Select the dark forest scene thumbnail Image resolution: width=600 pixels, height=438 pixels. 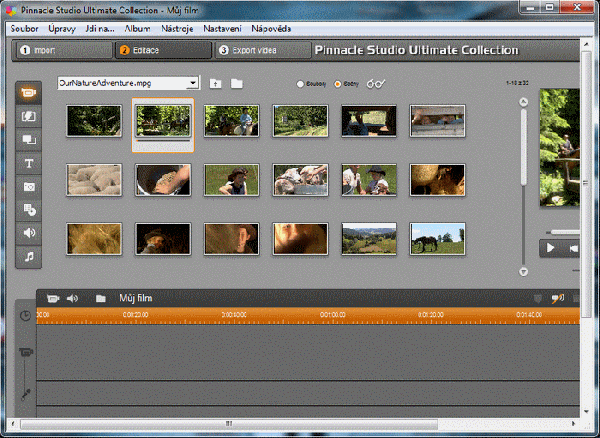click(94, 121)
